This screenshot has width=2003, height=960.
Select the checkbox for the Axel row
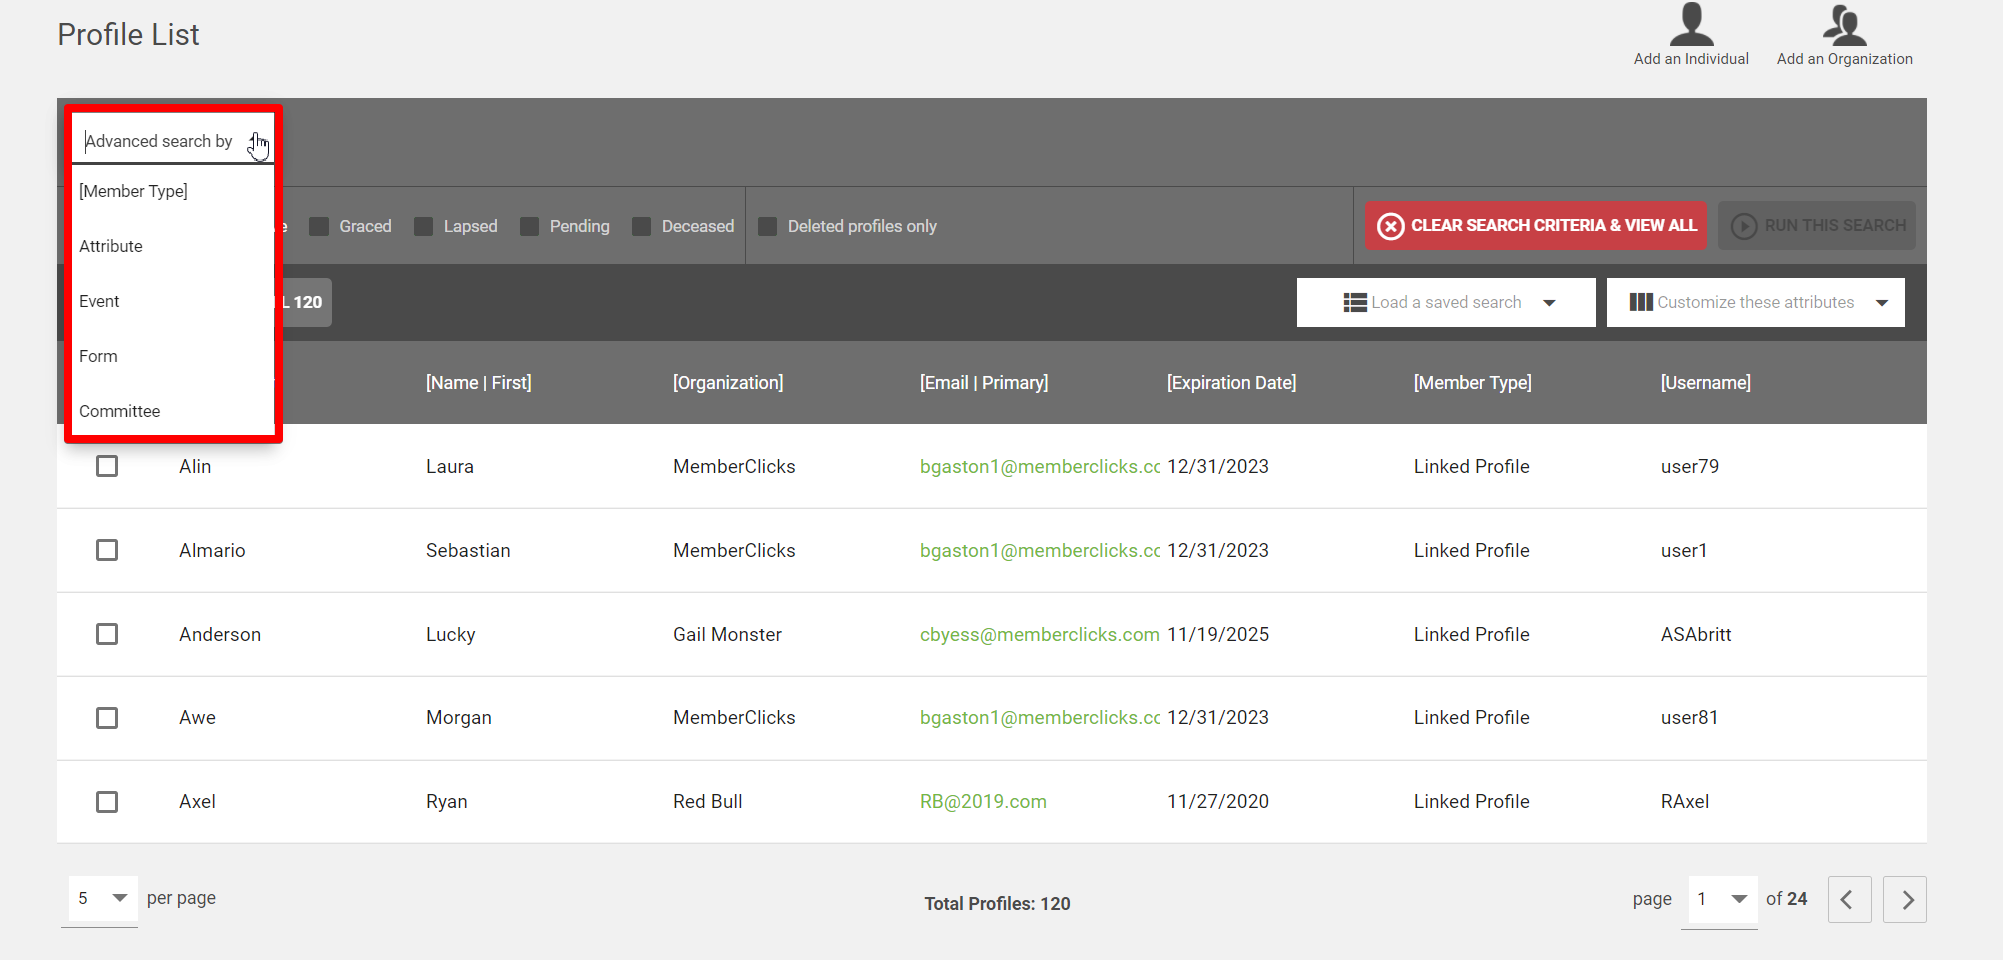click(x=107, y=802)
